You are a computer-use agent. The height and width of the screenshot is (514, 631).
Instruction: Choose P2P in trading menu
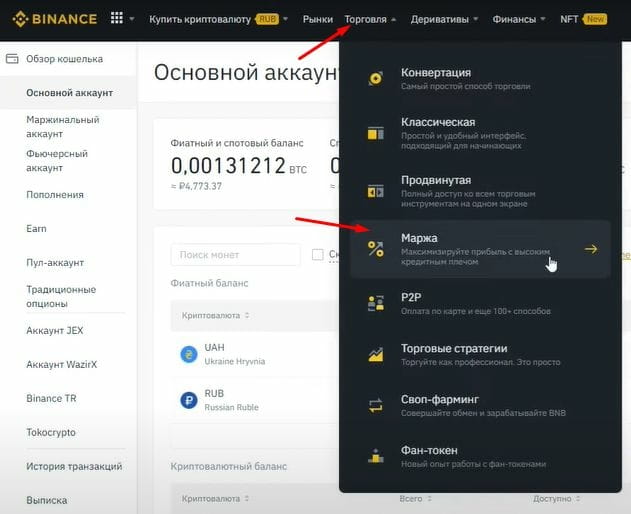480,303
